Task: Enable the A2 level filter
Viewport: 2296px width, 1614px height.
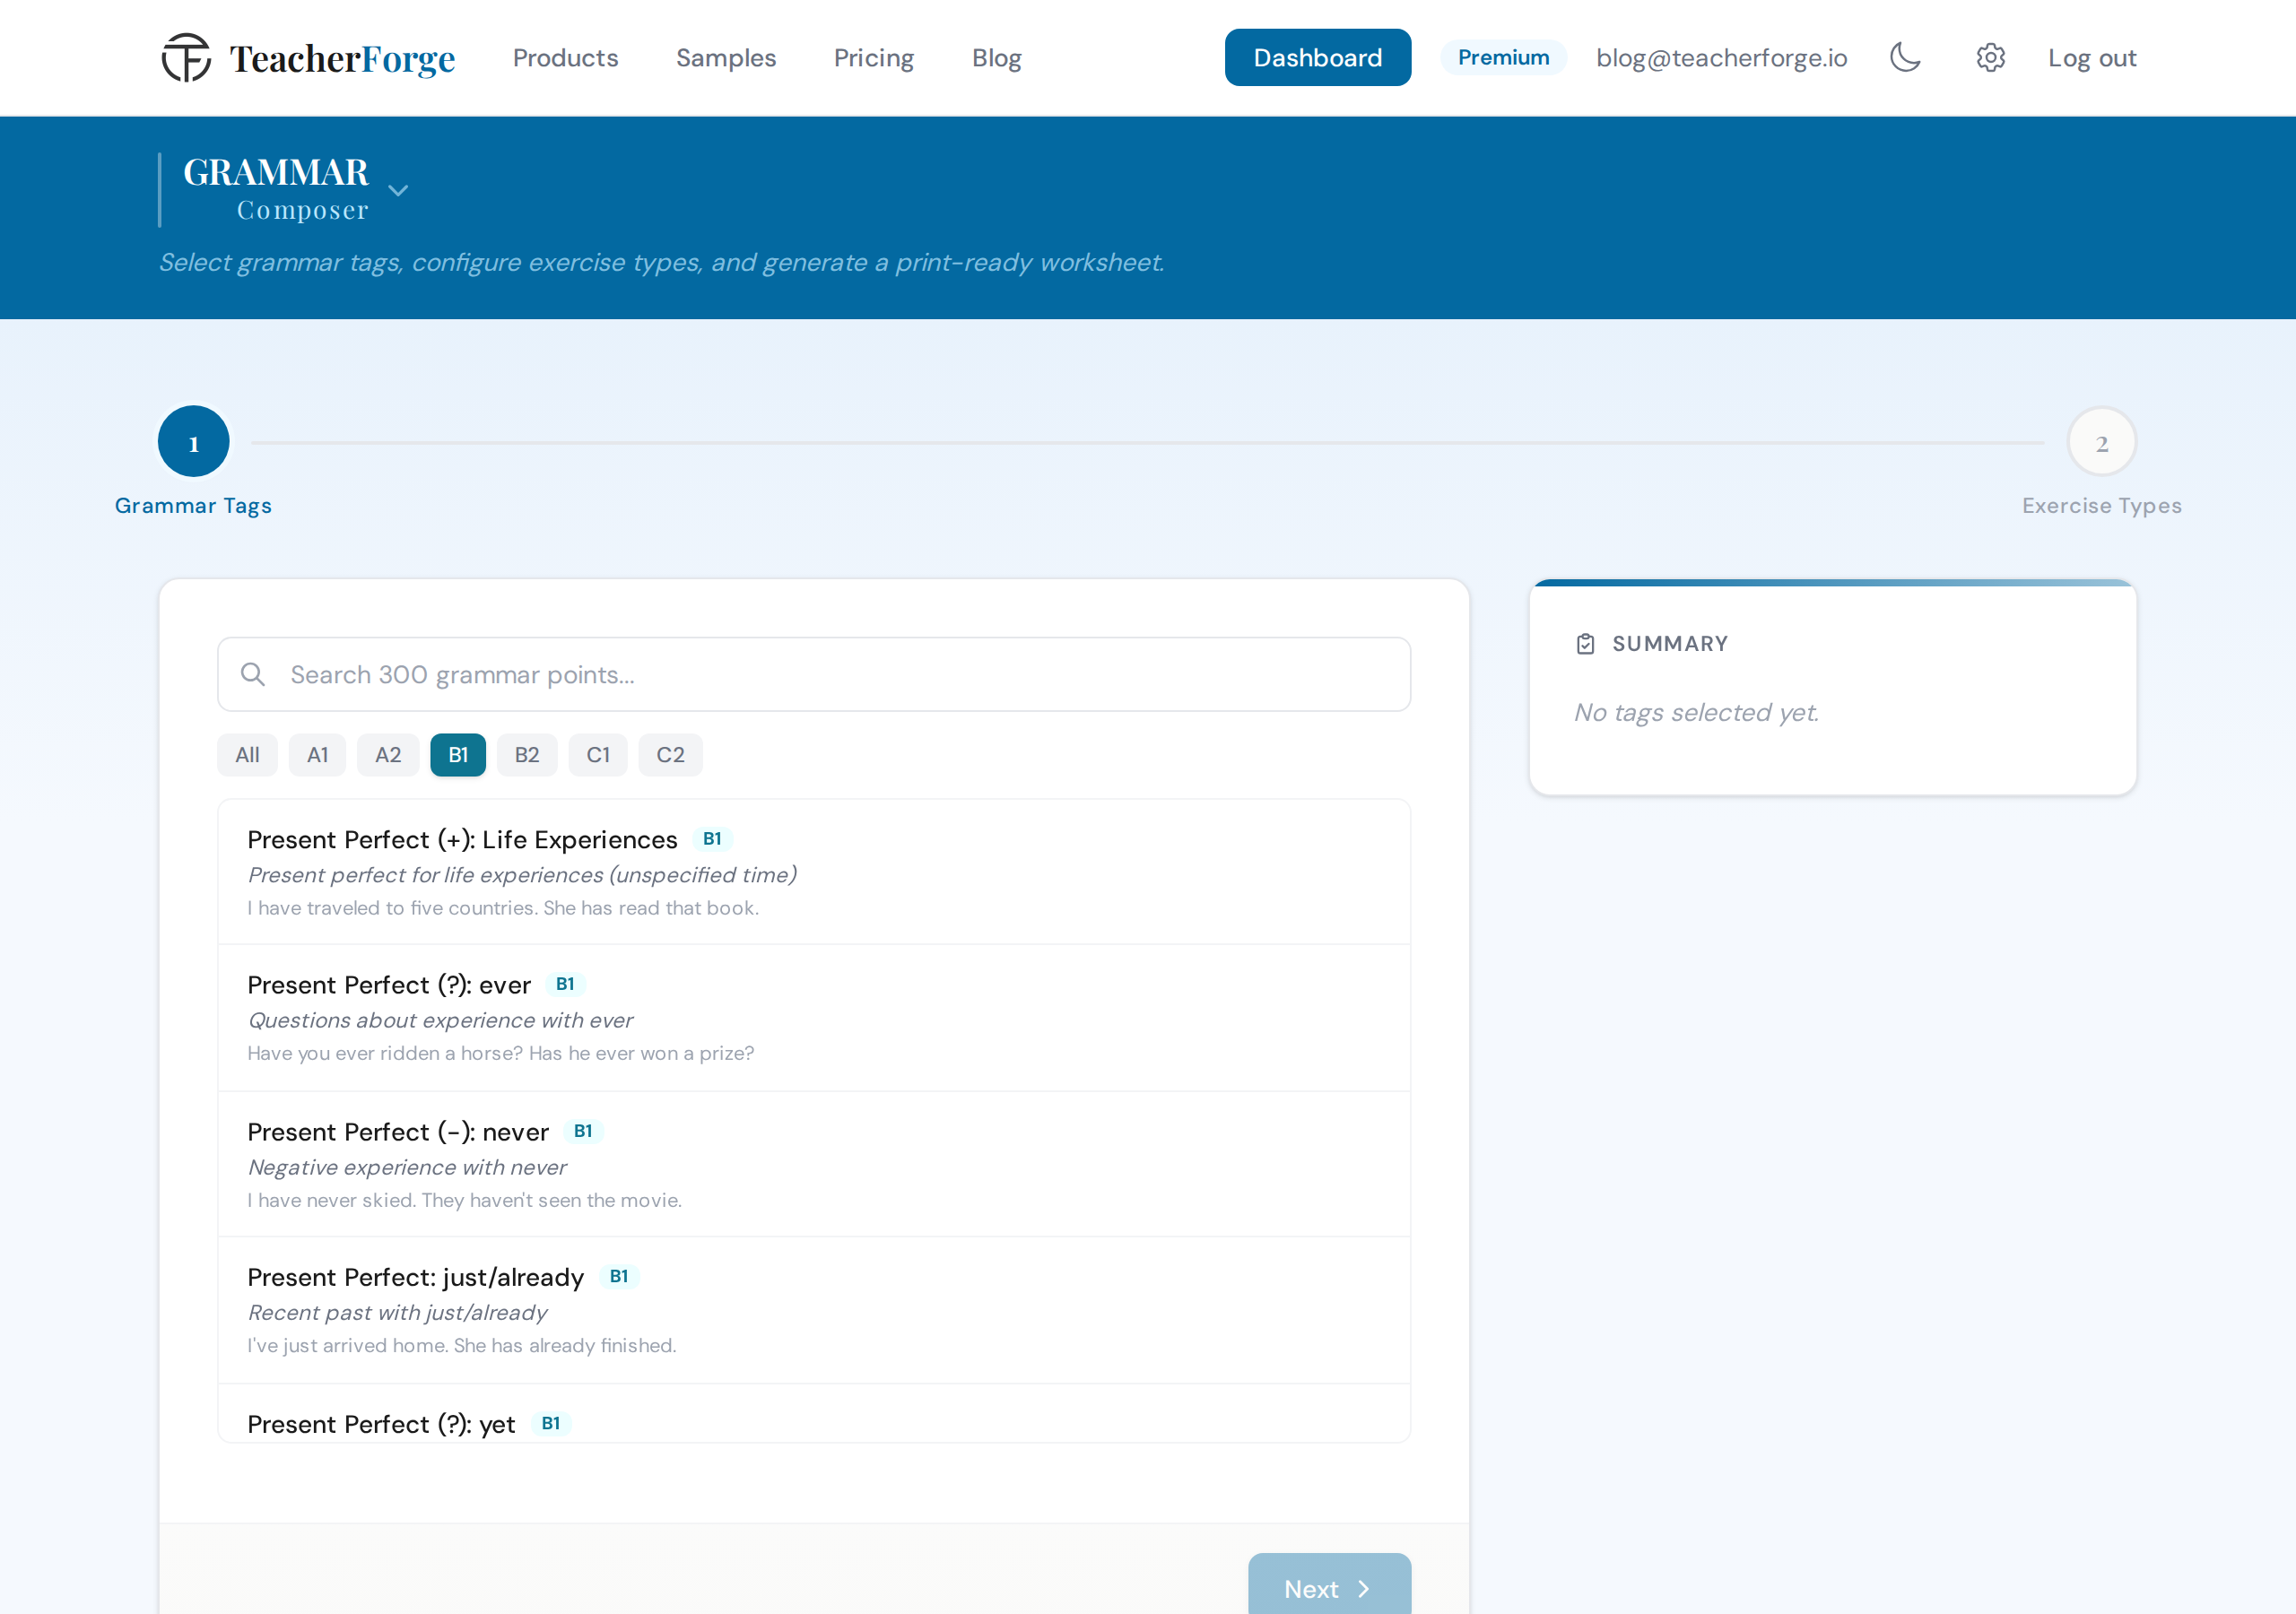Action: click(388, 755)
